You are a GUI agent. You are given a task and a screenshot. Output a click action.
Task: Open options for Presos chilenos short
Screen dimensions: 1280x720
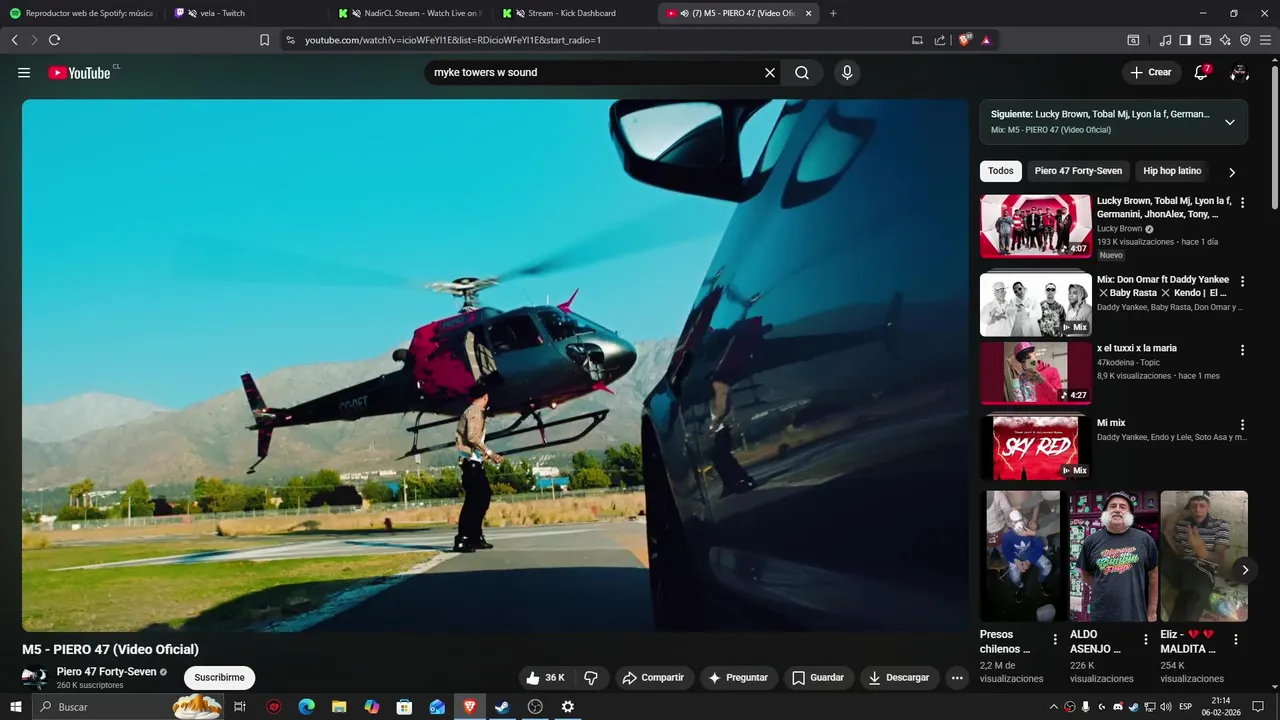(1055, 640)
